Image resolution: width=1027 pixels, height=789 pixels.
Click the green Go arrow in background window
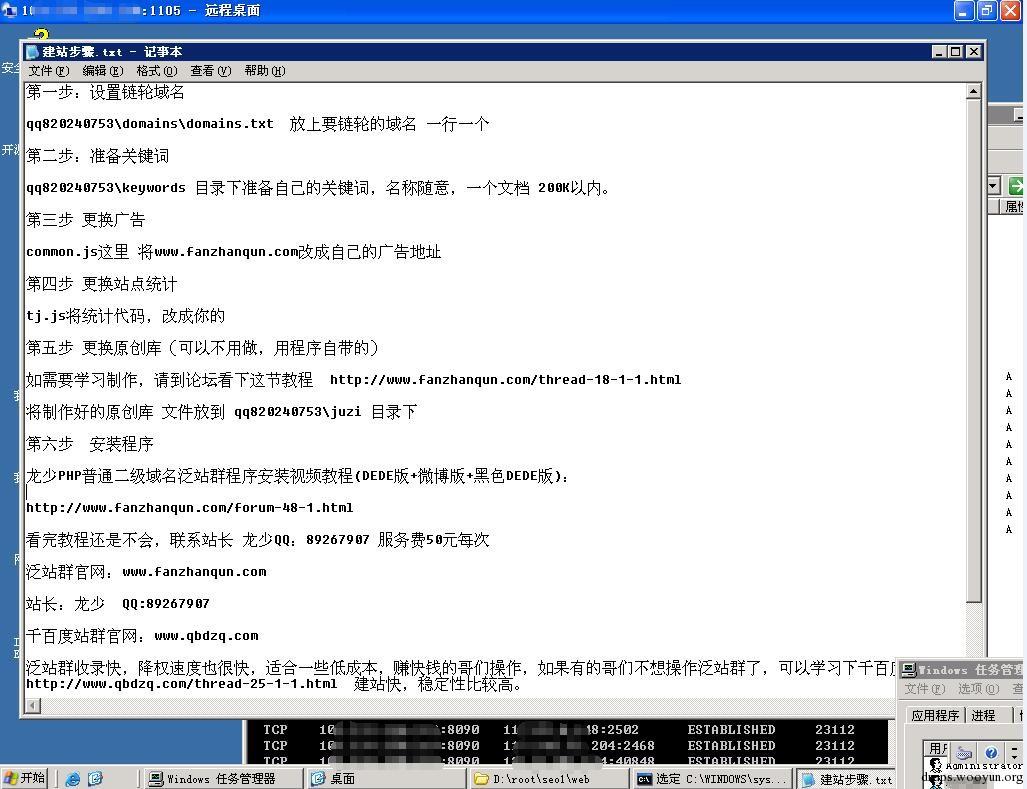[1016, 186]
